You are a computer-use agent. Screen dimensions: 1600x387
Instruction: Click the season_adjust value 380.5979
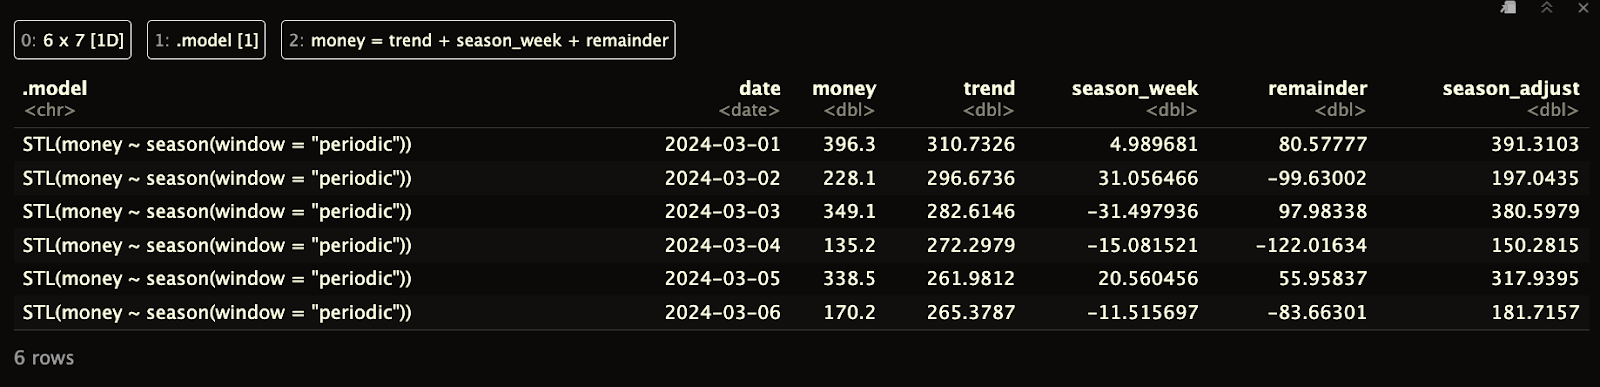pos(1535,211)
